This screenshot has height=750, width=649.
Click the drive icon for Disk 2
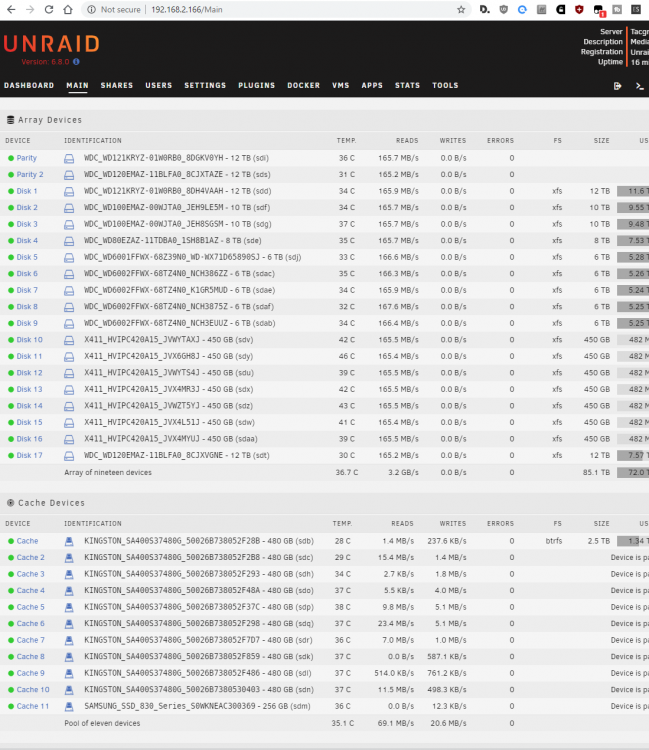(x=69, y=208)
